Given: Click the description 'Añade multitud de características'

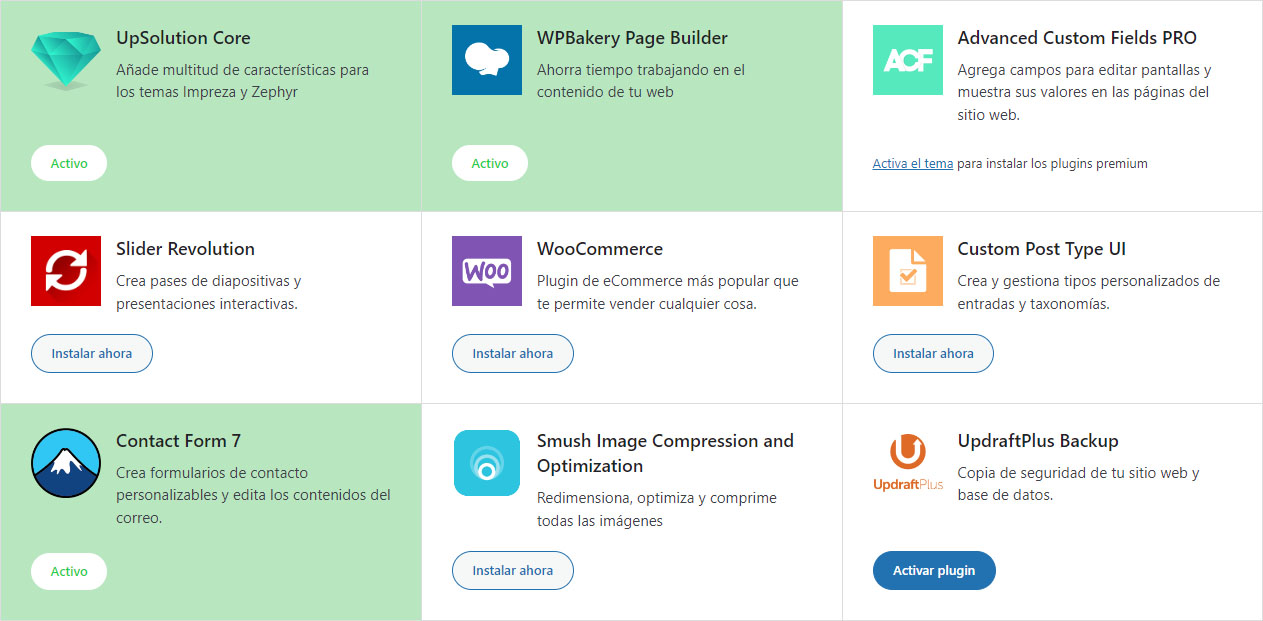Looking at the screenshot, I should [x=242, y=81].
